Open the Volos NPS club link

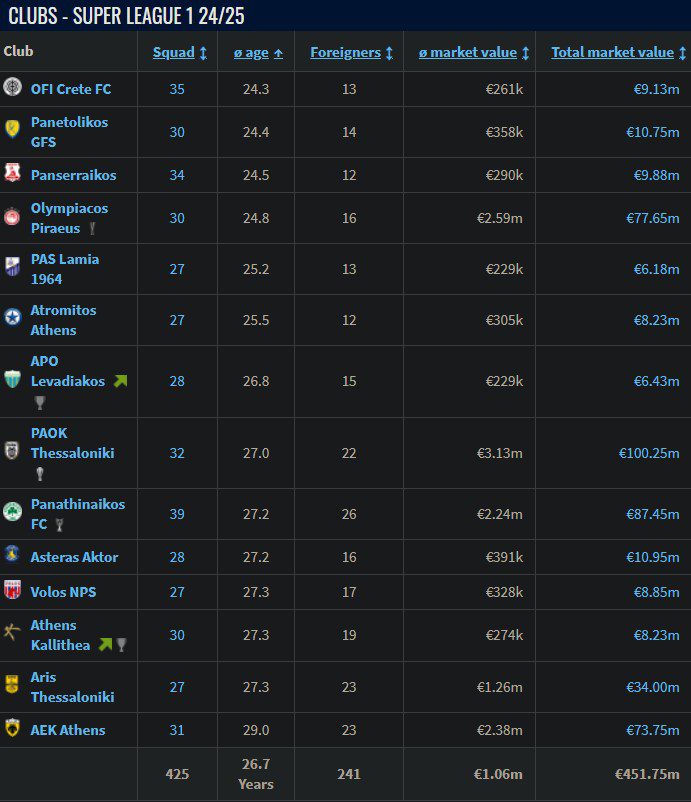coord(63,592)
